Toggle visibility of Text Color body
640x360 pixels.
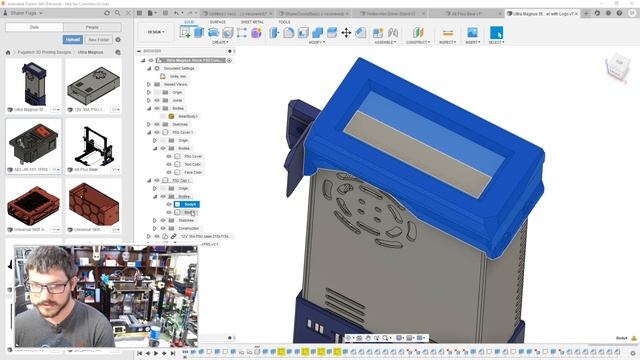(169, 164)
